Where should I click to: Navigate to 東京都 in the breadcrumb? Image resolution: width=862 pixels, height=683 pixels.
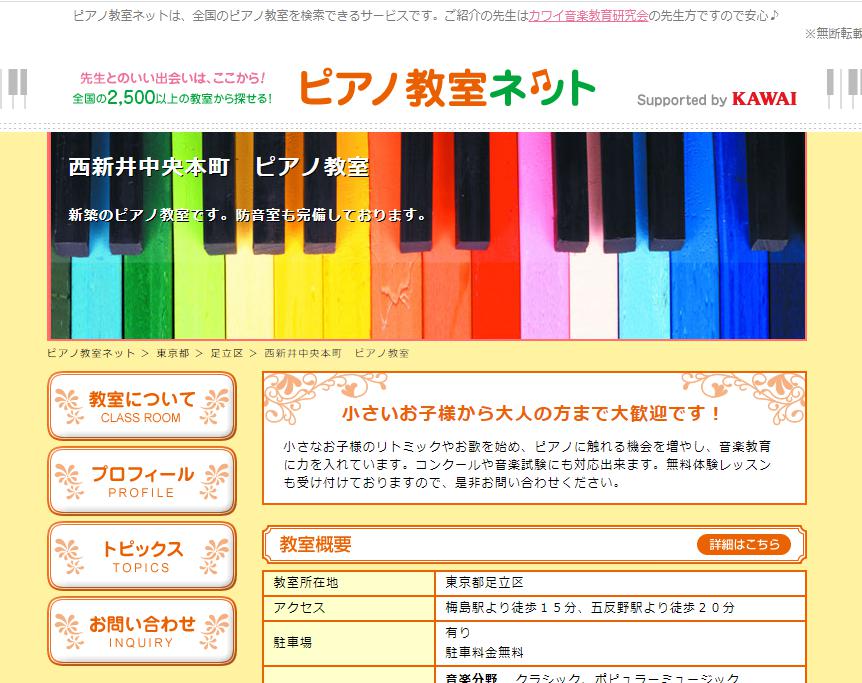click(172, 354)
